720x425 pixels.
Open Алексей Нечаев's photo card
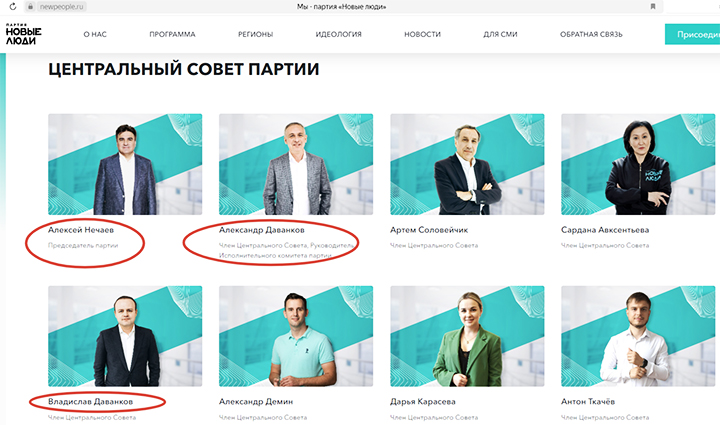pyautogui.click(x=125, y=164)
